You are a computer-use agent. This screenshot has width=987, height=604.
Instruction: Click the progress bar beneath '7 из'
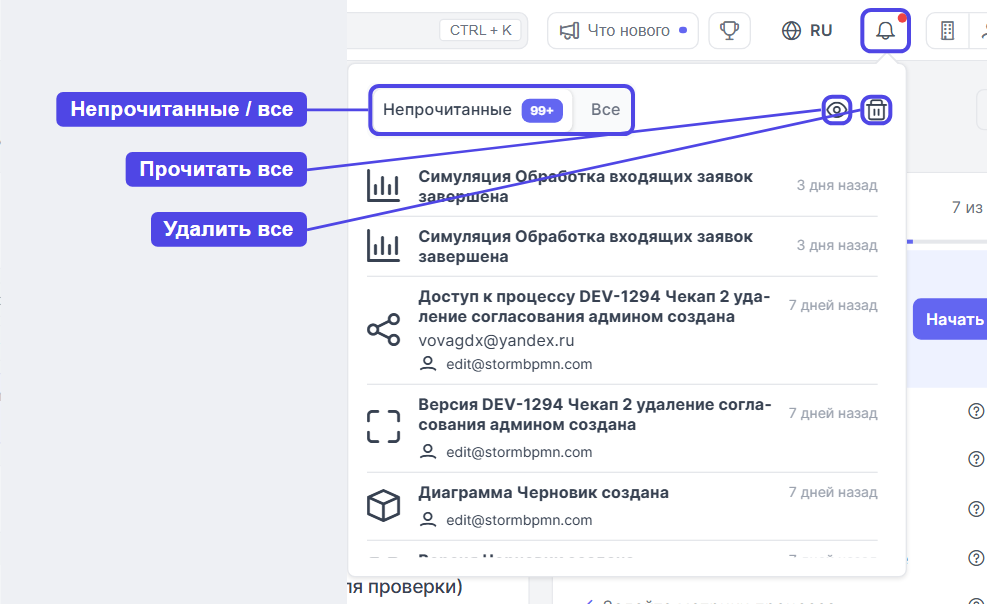click(947, 242)
